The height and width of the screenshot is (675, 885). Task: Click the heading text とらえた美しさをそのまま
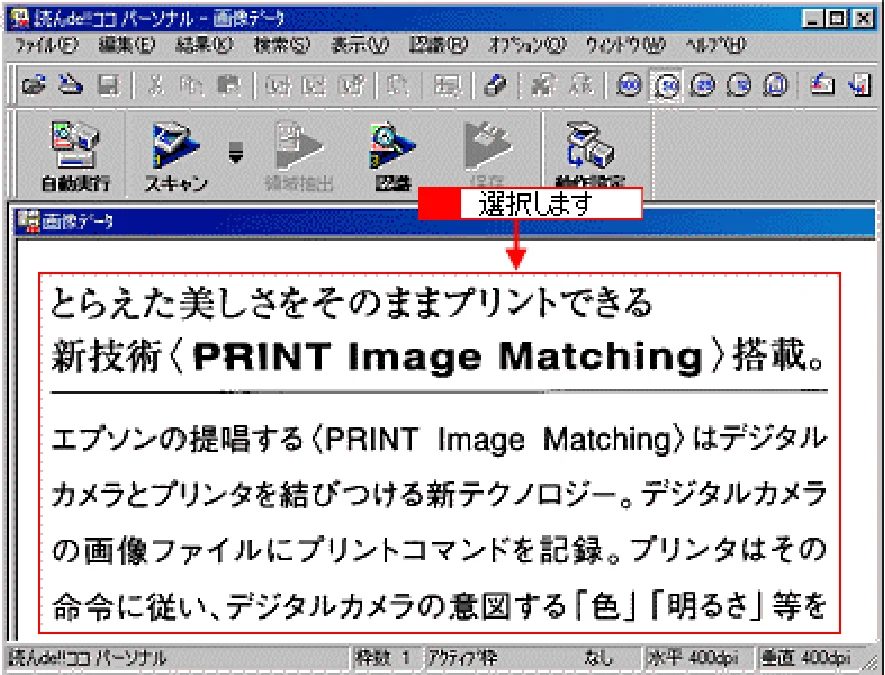(x=351, y=304)
